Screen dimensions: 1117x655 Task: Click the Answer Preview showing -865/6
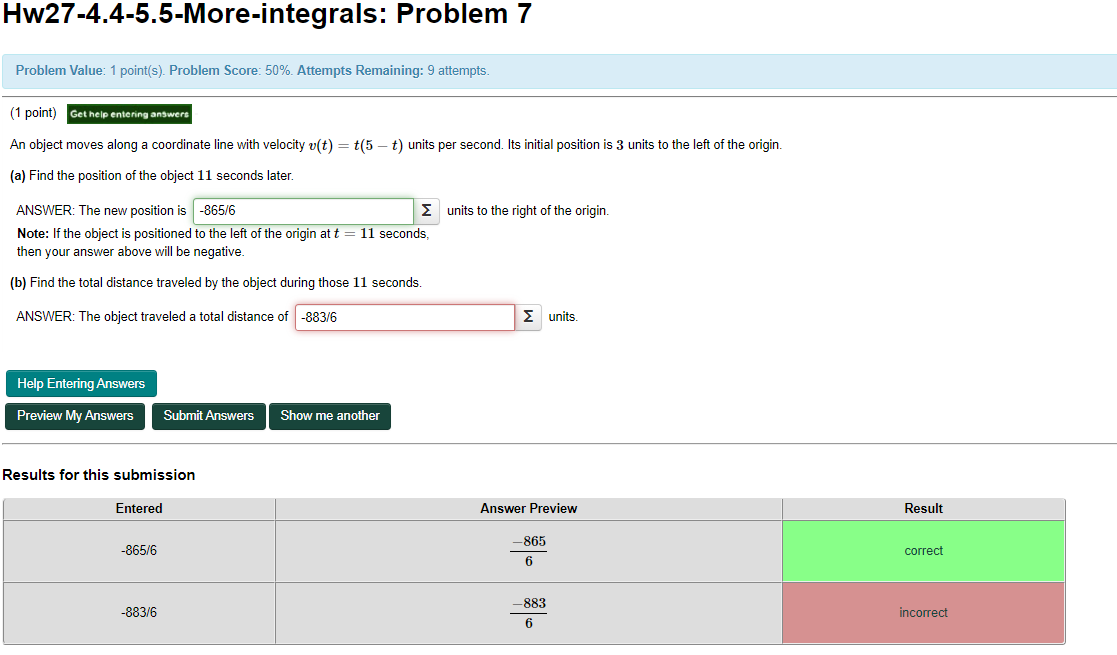527,550
